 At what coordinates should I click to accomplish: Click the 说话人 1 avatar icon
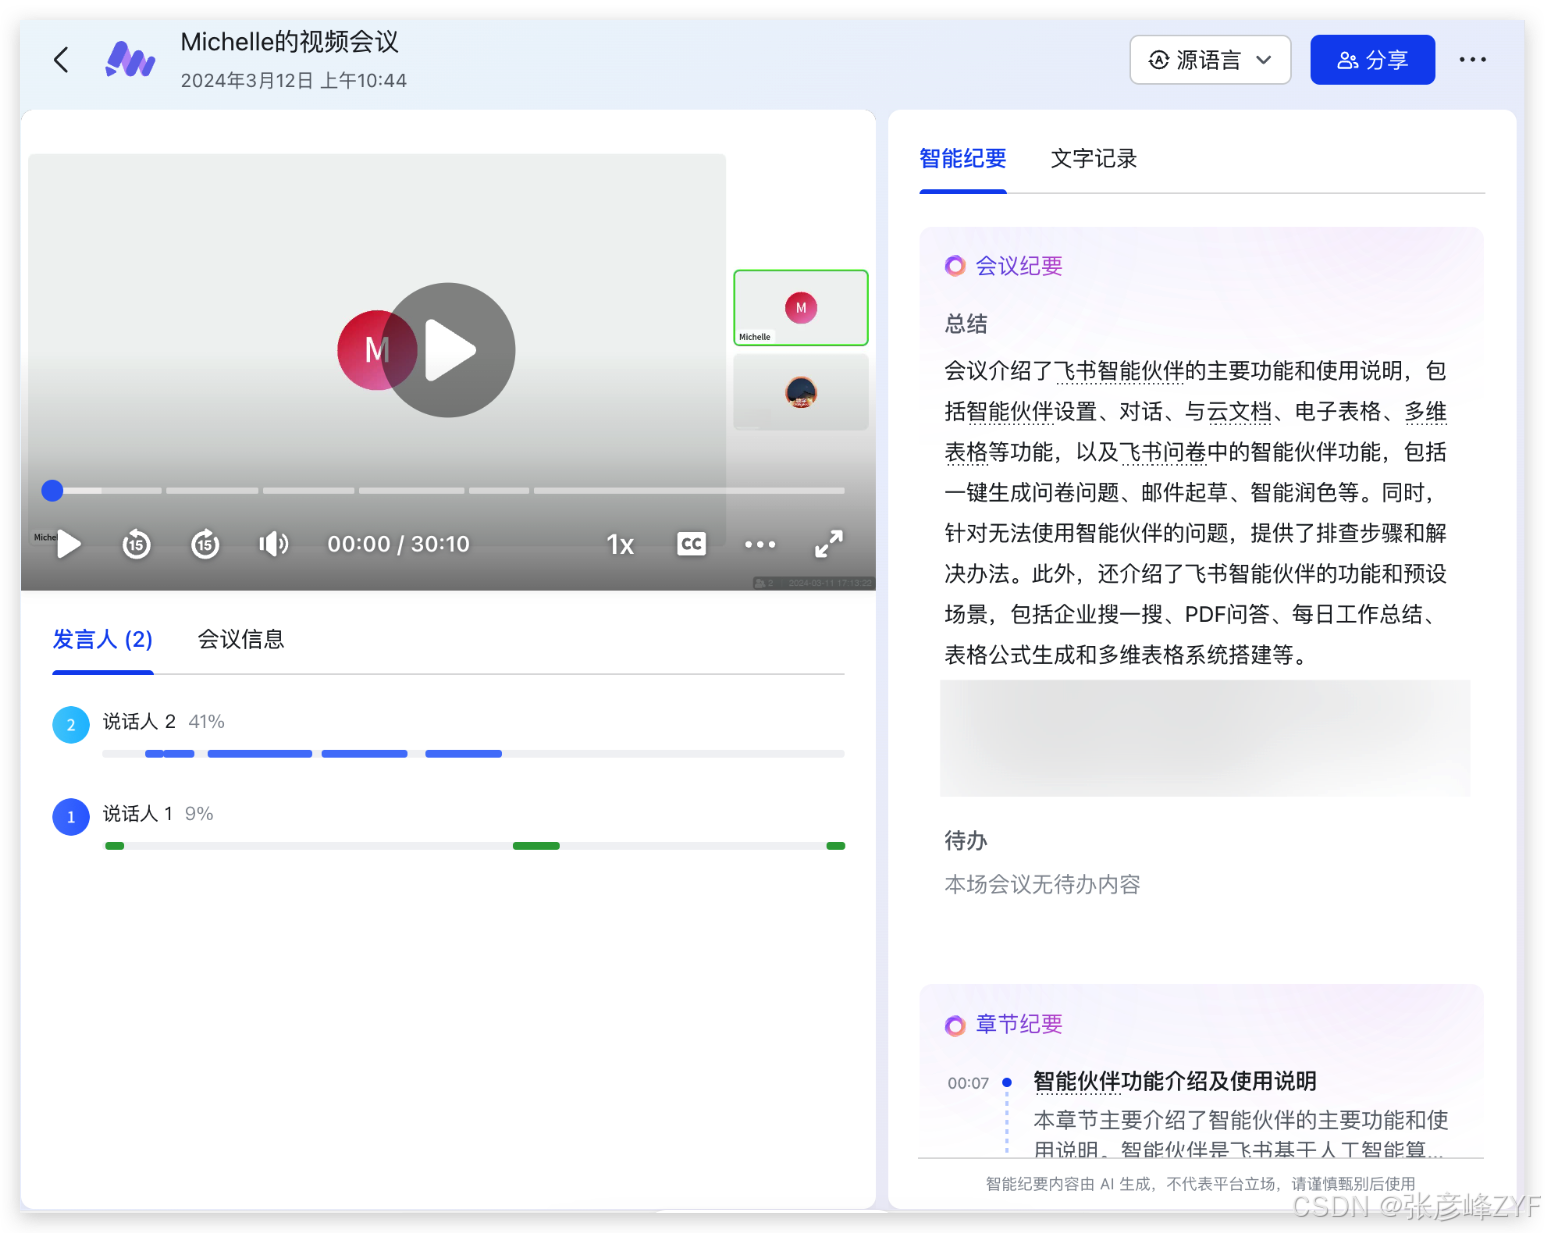71,816
